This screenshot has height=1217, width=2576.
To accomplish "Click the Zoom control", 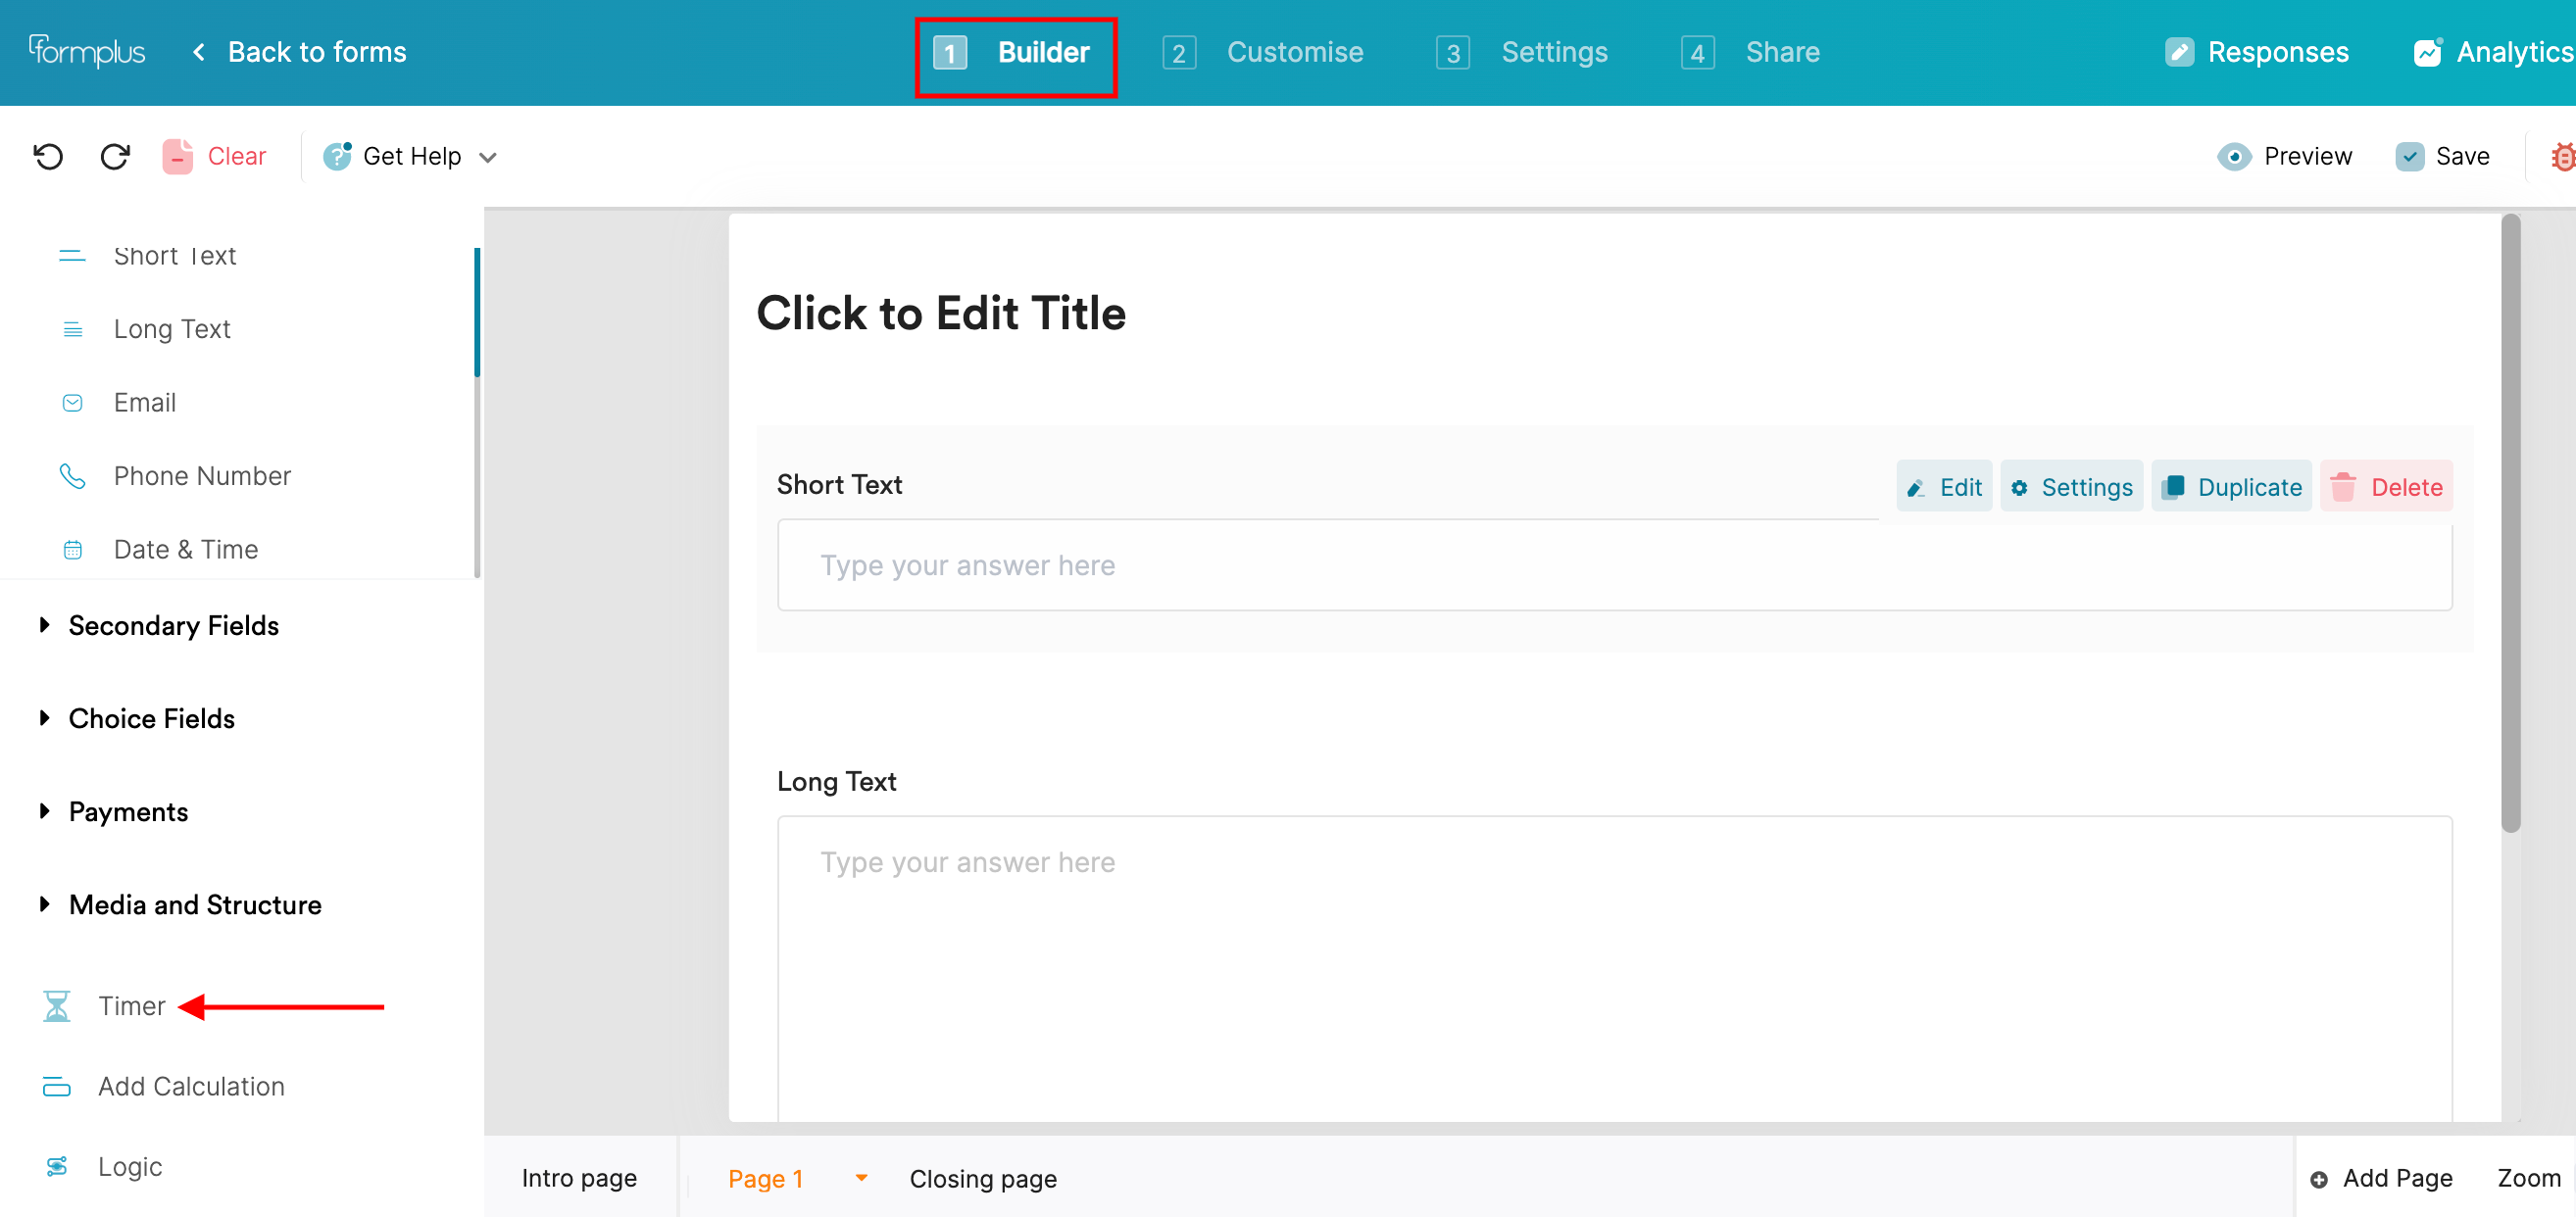I will [2529, 1179].
